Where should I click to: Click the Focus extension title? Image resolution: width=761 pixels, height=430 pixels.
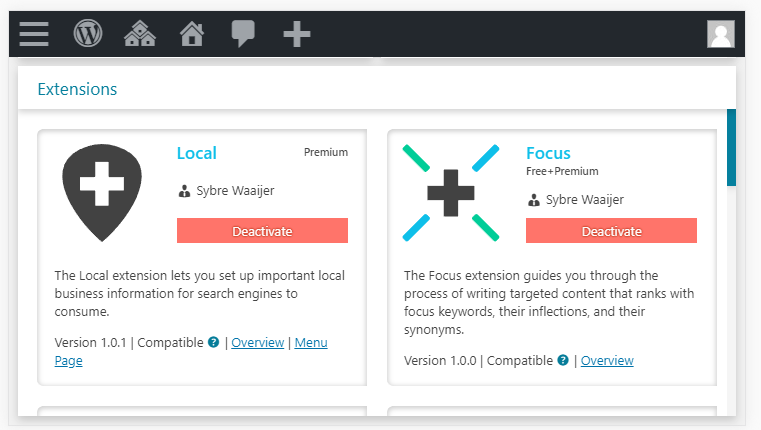[548, 153]
